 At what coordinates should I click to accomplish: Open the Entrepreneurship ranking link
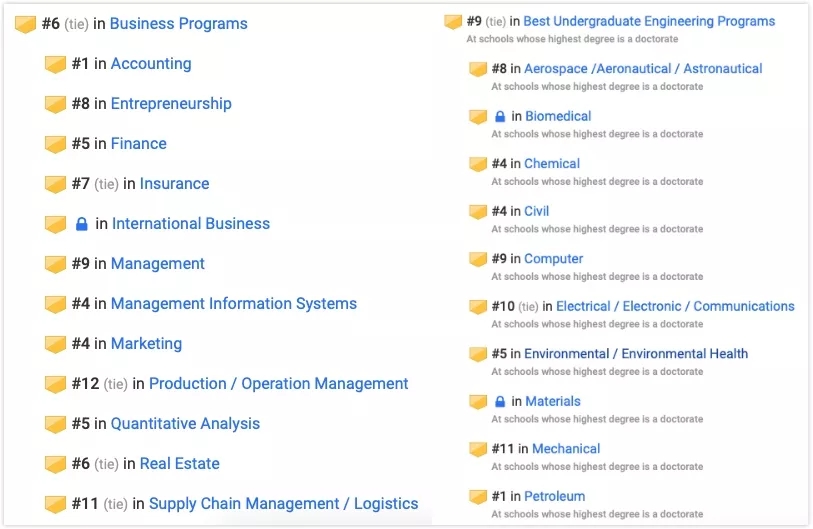(x=171, y=104)
